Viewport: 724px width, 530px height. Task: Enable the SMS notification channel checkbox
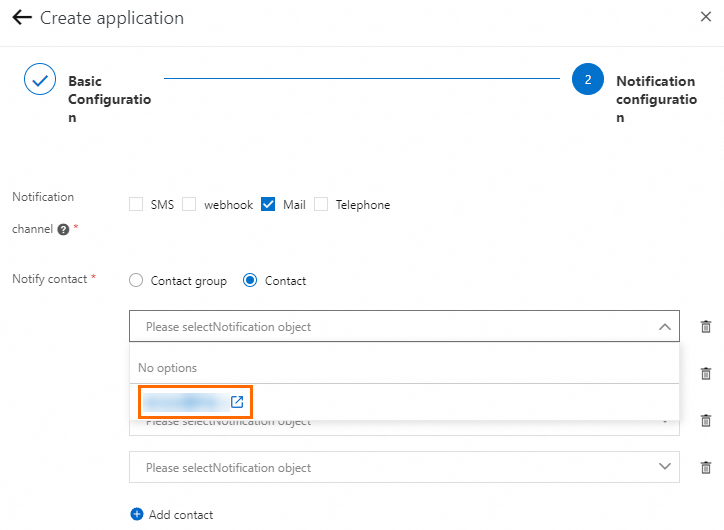(x=136, y=205)
